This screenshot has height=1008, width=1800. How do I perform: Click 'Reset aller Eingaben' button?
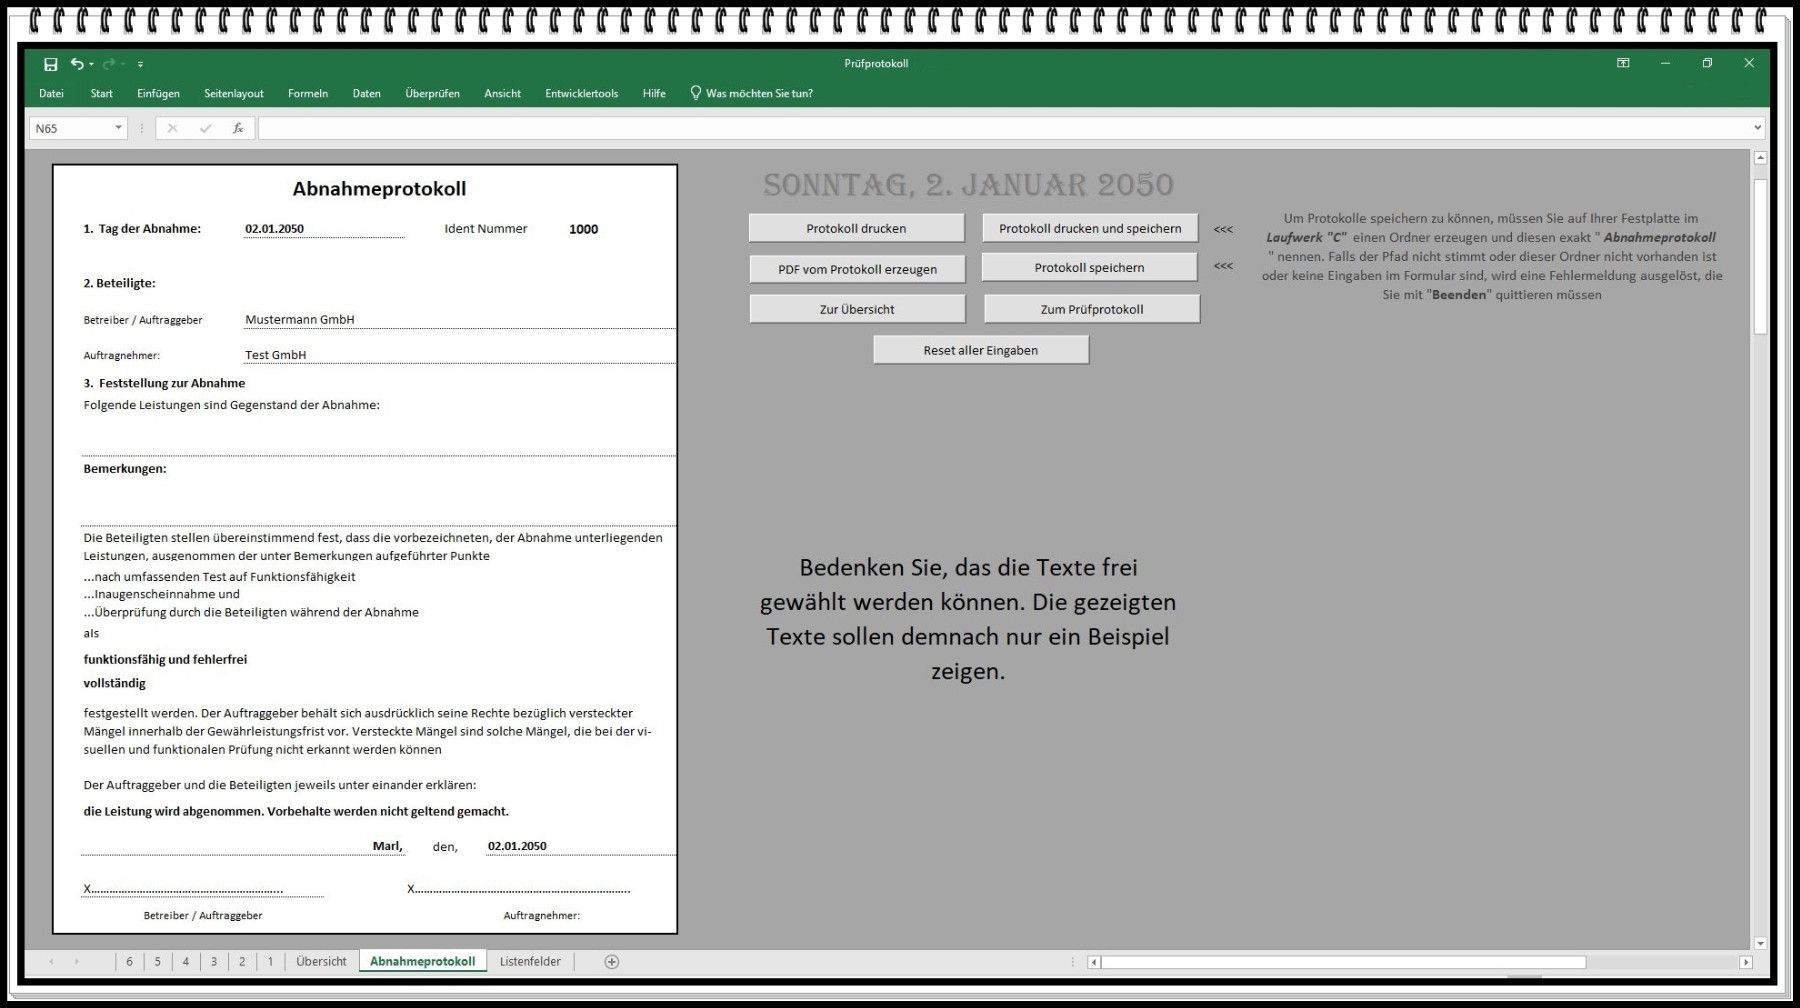(980, 350)
